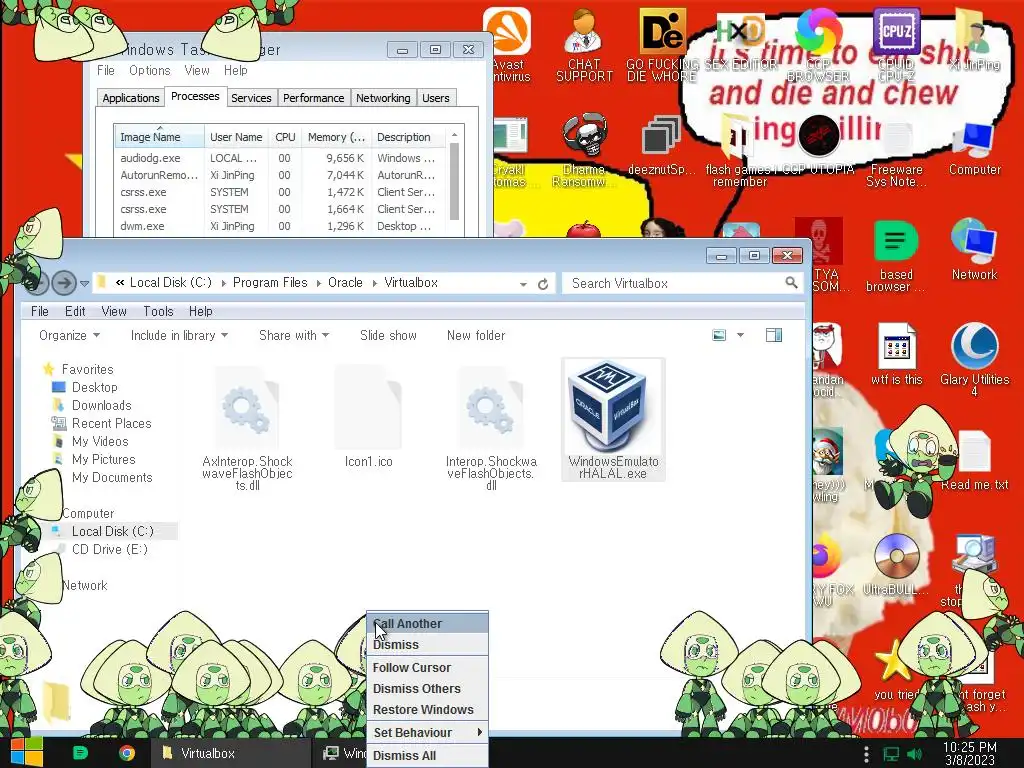
Task: Switch to Task Manager Applications tab
Action: 131,98
